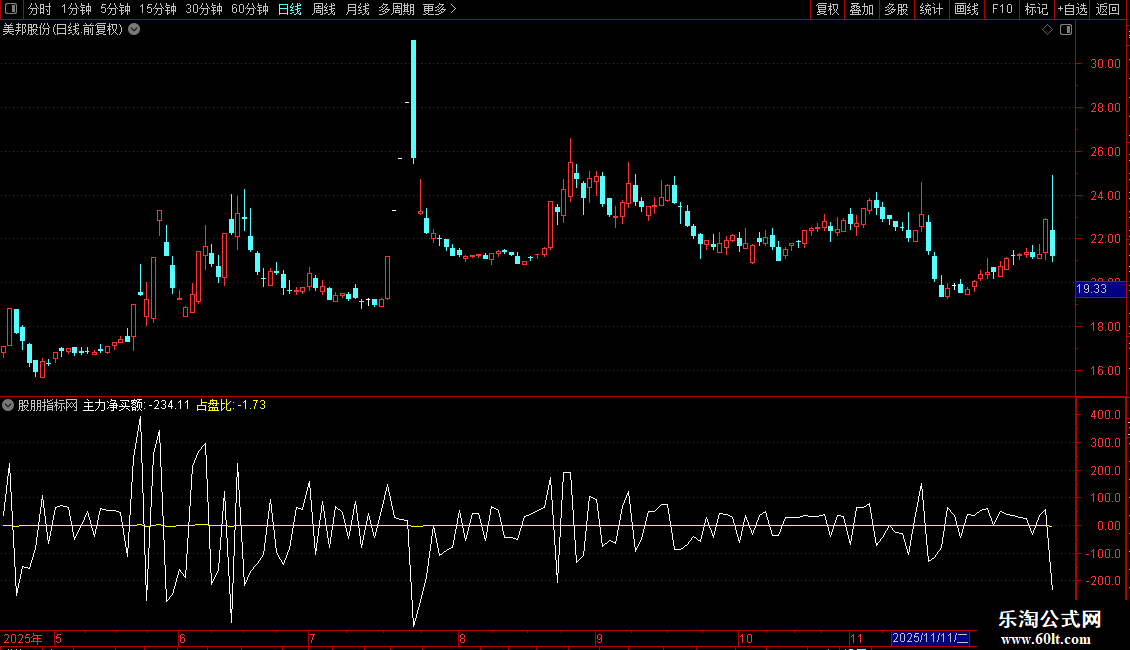Click the 占盘比 value label
Image resolution: width=1130 pixels, height=650 pixels.
click(231, 405)
